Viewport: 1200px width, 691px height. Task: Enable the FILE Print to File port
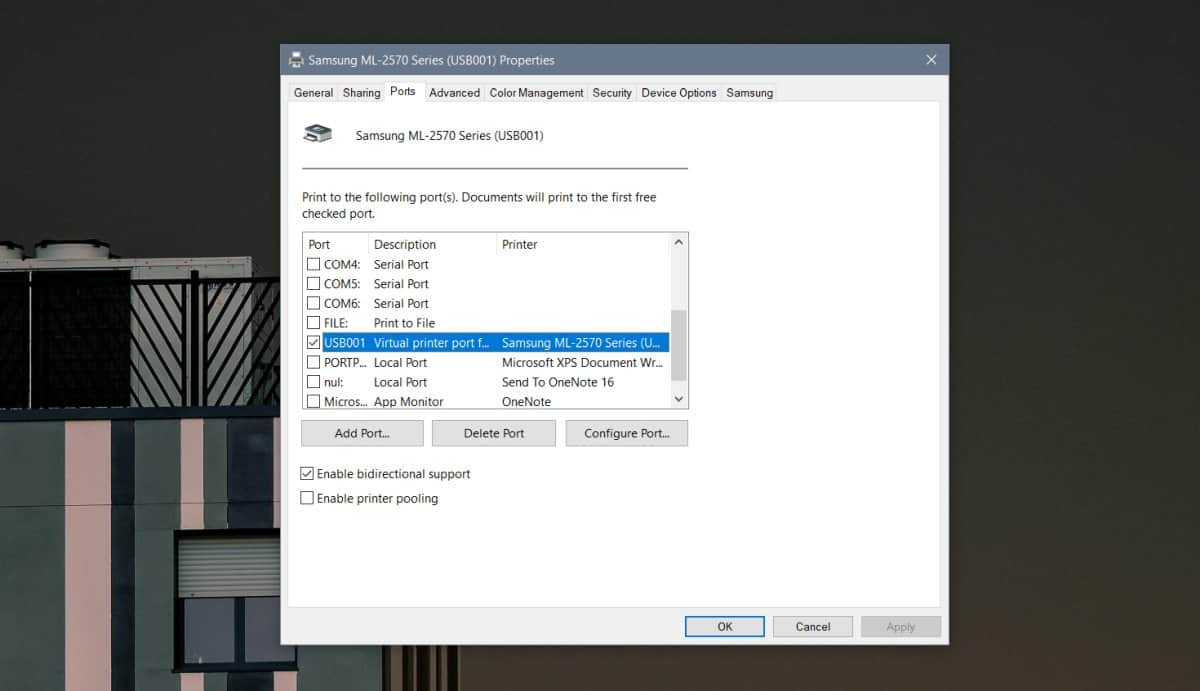pos(313,322)
